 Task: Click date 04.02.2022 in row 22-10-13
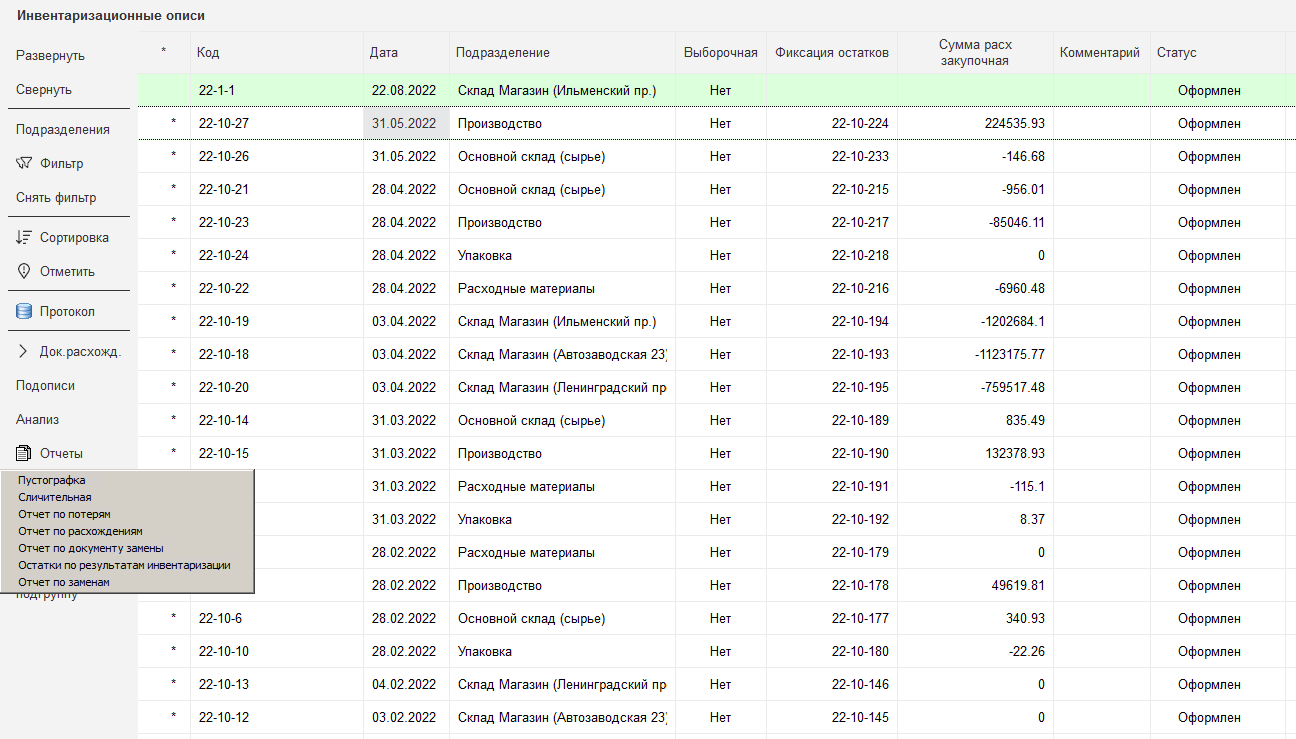click(404, 685)
